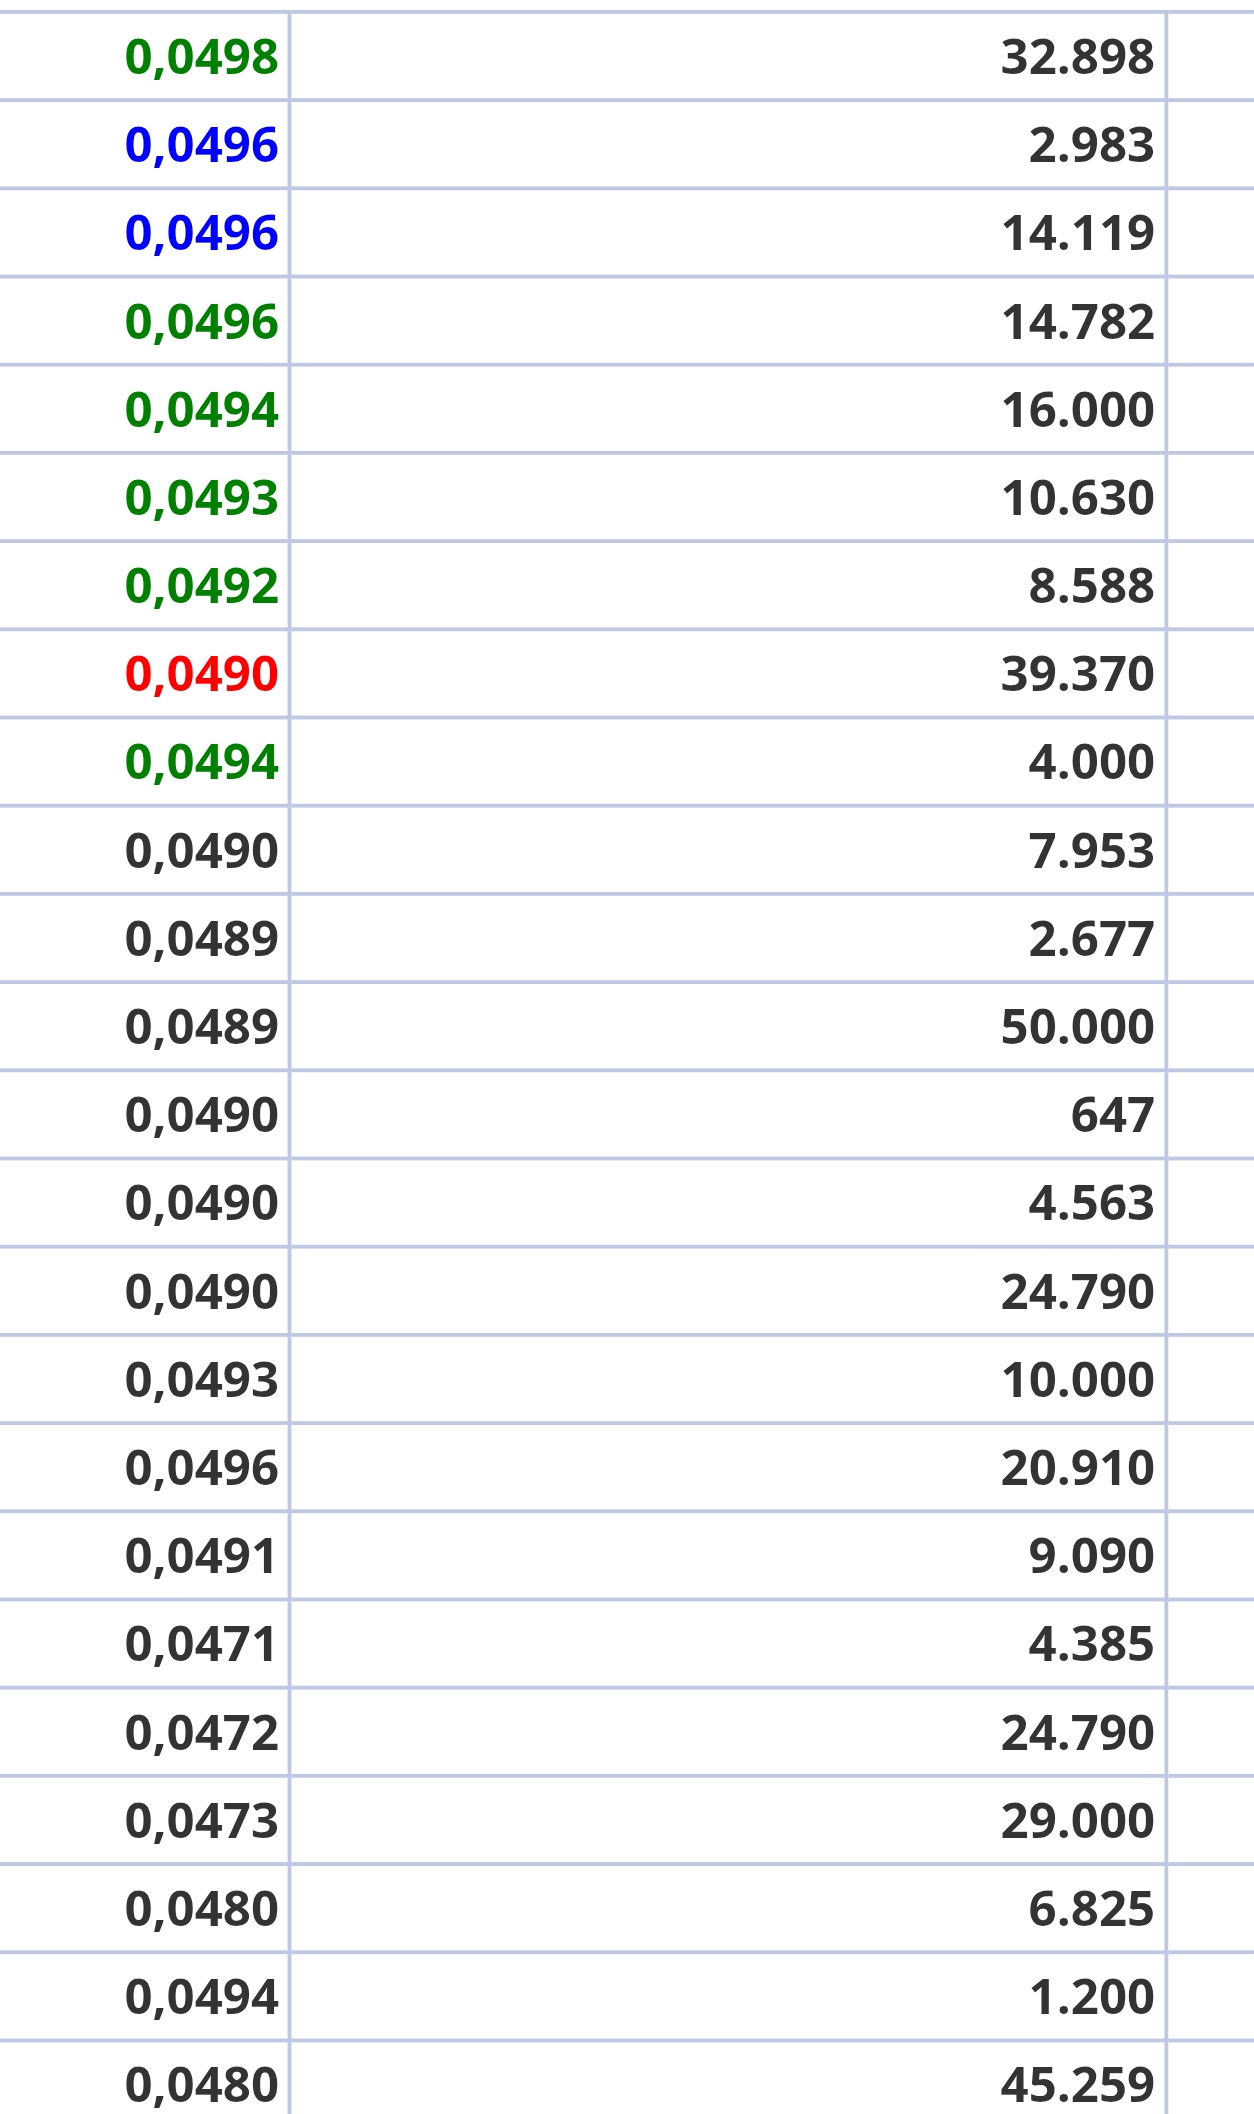The height and width of the screenshot is (2114, 1254).
Task: Select the green 0,0496 price cell
Action: (202, 322)
